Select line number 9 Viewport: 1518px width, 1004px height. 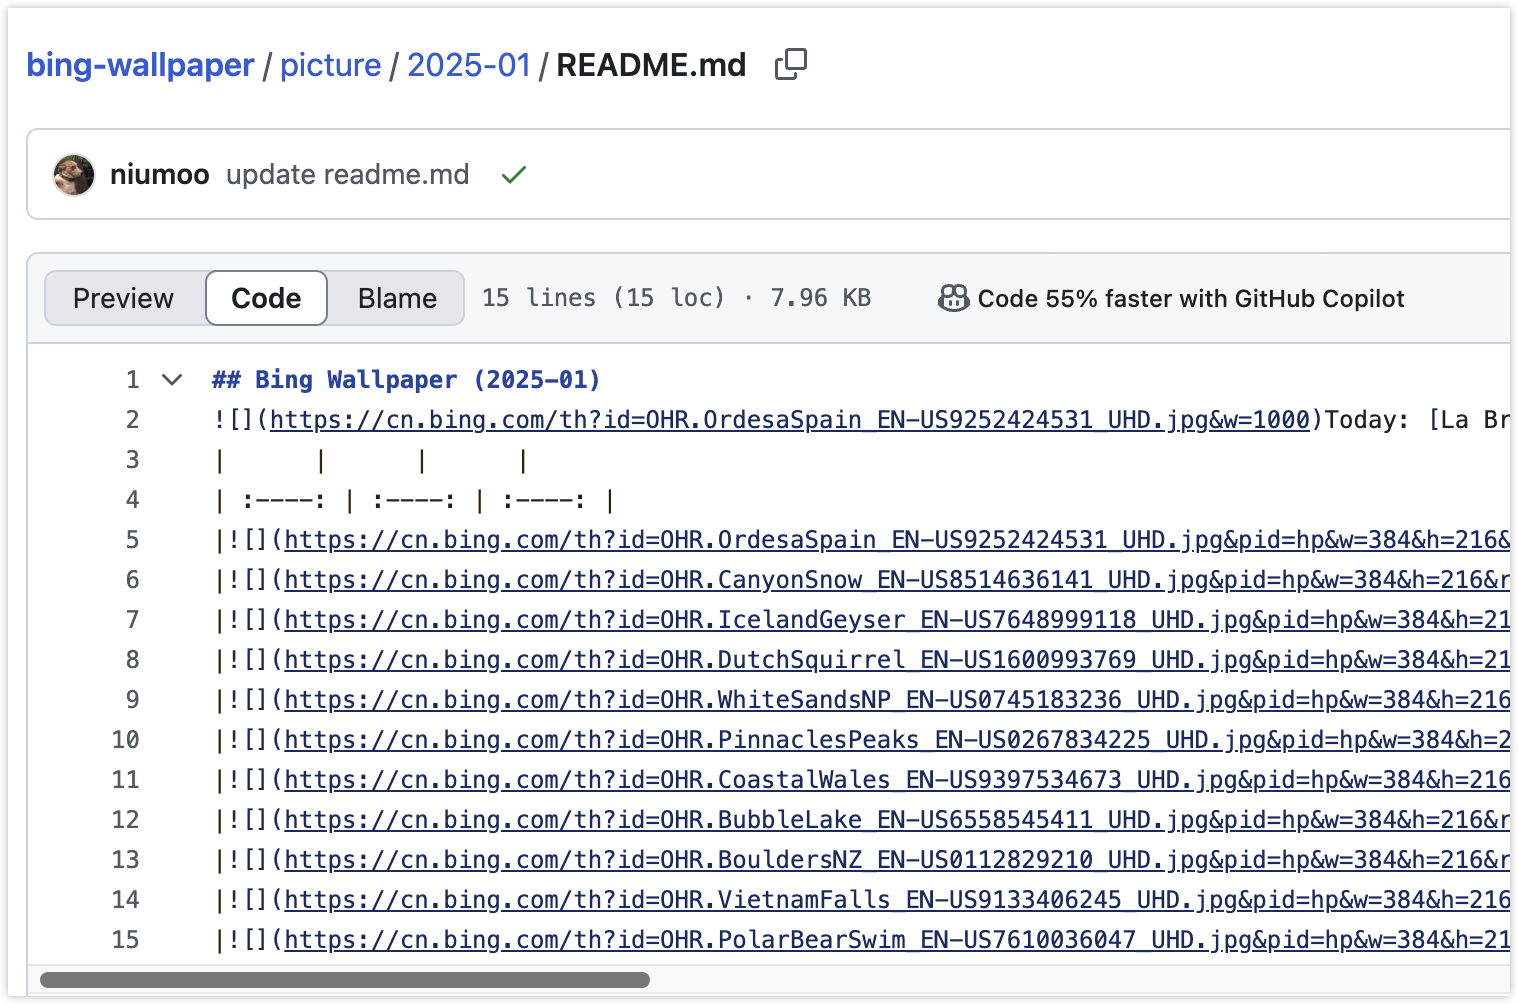coord(132,700)
